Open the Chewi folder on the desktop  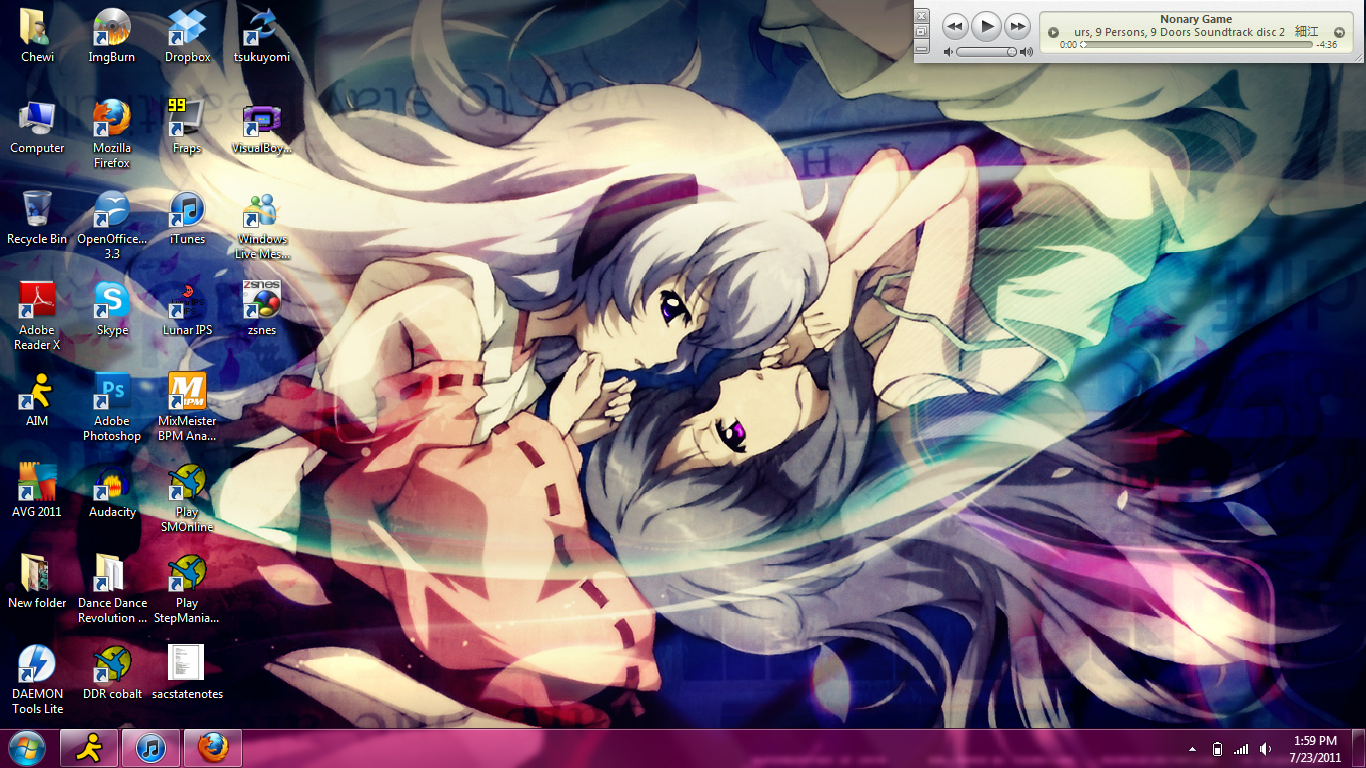coord(37,36)
